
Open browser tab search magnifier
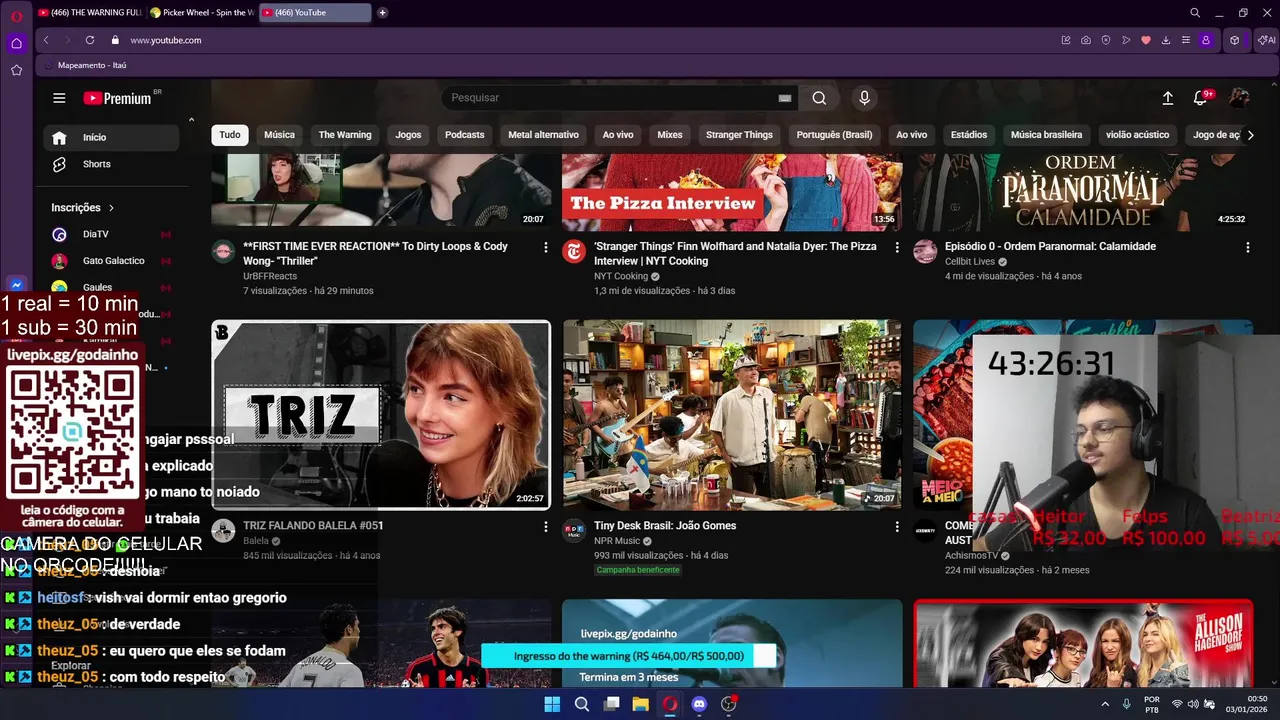pos(1195,13)
